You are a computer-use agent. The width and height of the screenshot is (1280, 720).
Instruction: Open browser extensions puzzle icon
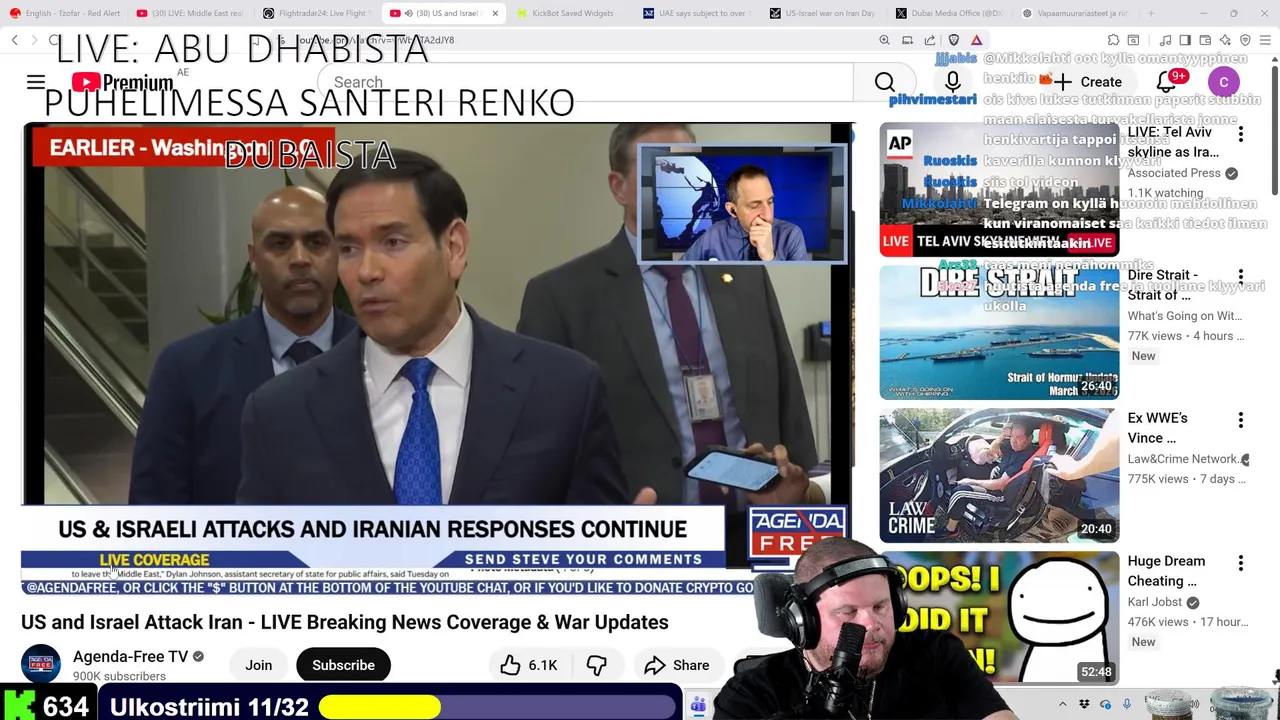tap(1113, 40)
